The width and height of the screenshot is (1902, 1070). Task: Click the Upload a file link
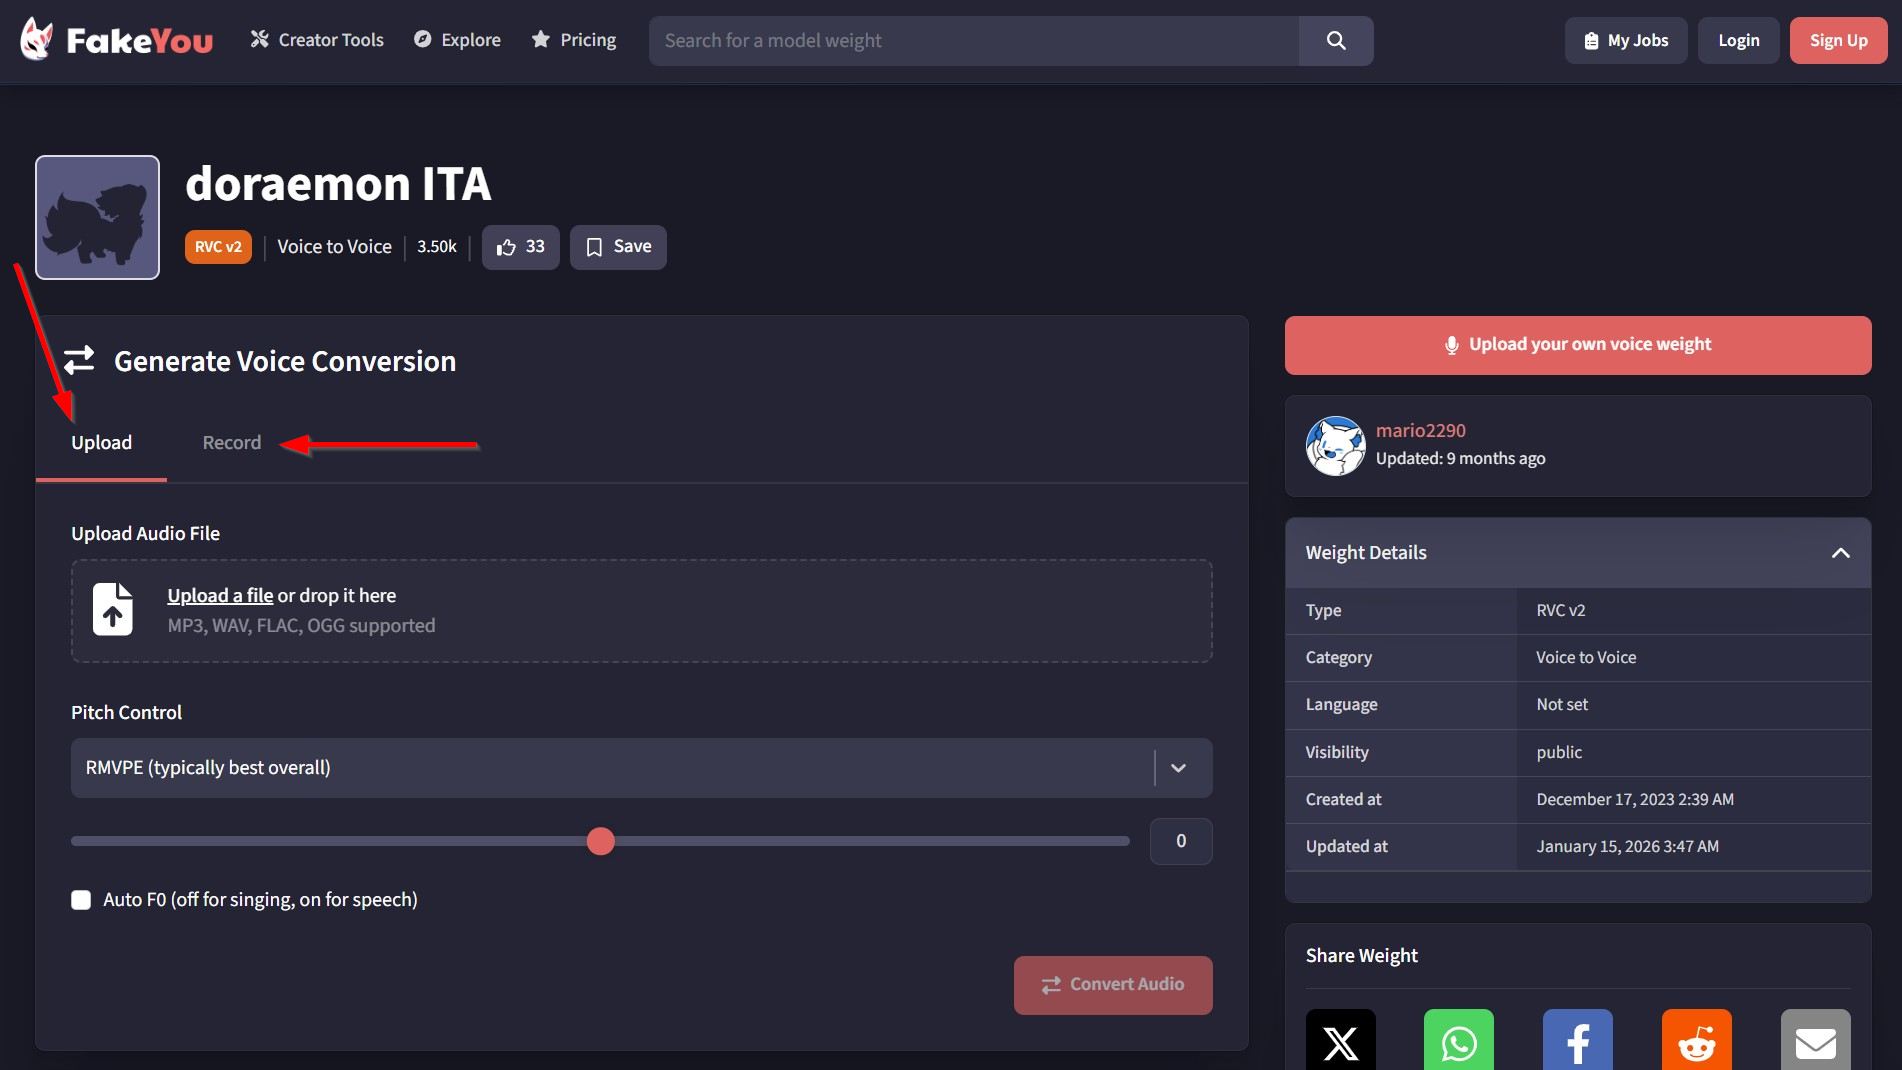pyautogui.click(x=220, y=596)
